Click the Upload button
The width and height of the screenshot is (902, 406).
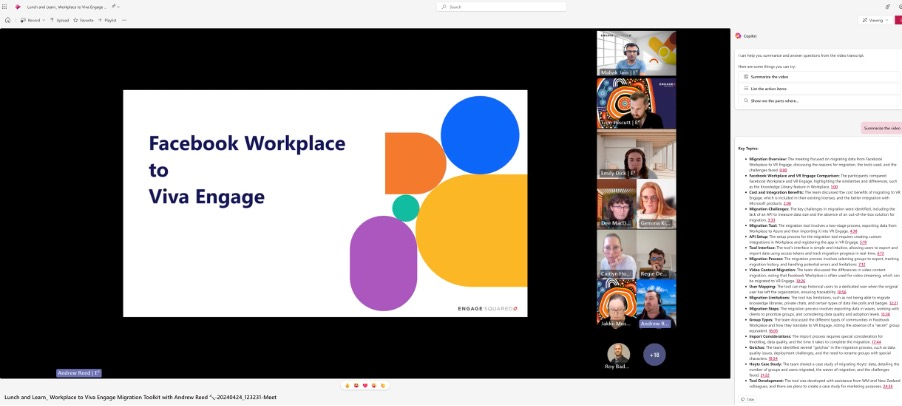coord(59,19)
